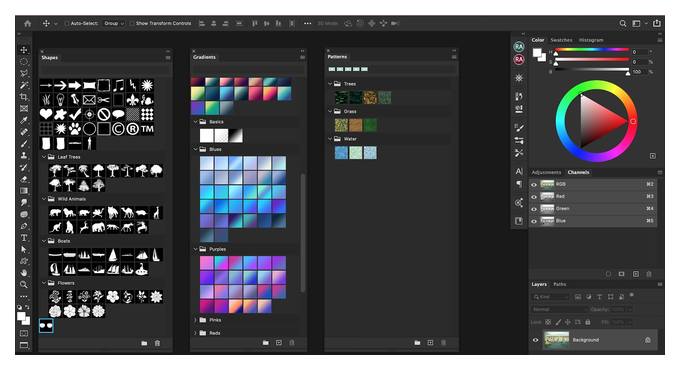Pick the TM trademark shape

147,129
